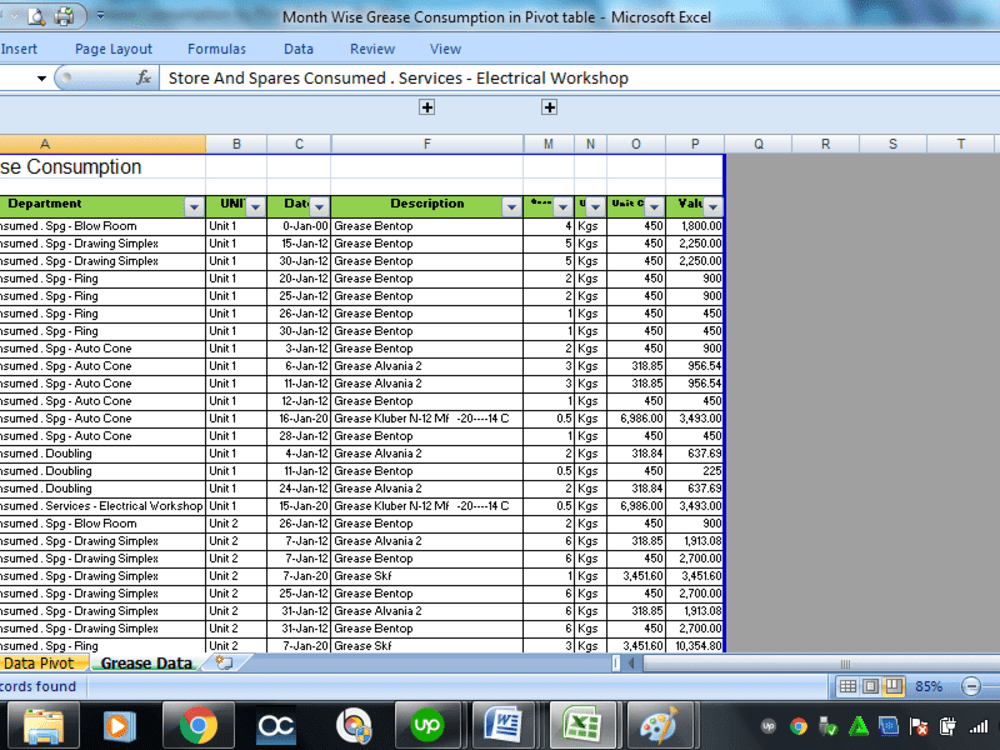The width and height of the screenshot is (1000, 750).
Task: Click the Chrome system tray icon
Action: click(798, 726)
